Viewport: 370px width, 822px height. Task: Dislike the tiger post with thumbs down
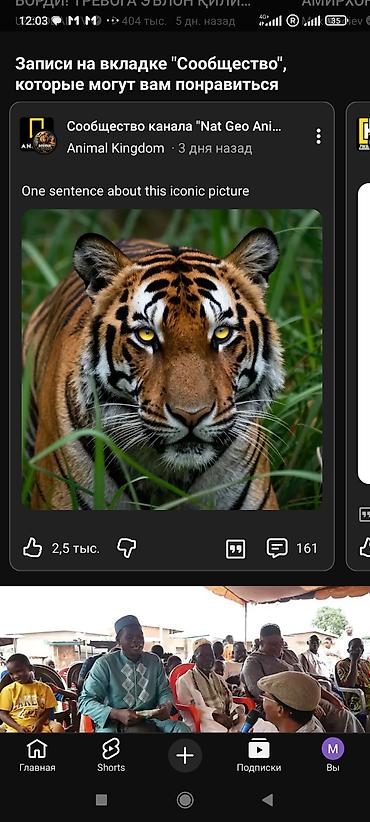(x=126, y=548)
